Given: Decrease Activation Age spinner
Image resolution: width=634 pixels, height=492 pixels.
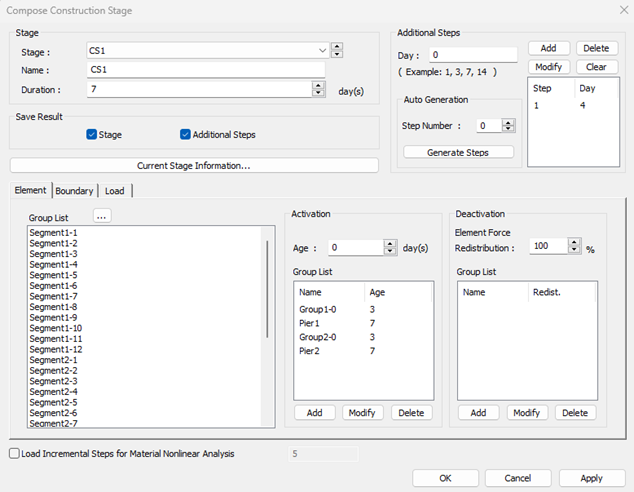Looking at the screenshot, I should (x=390, y=251).
